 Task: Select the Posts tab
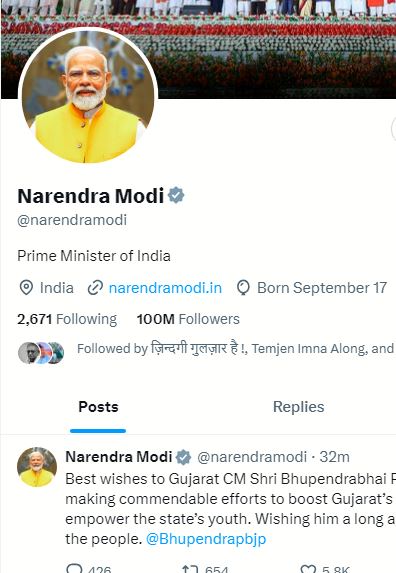[98, 407]
